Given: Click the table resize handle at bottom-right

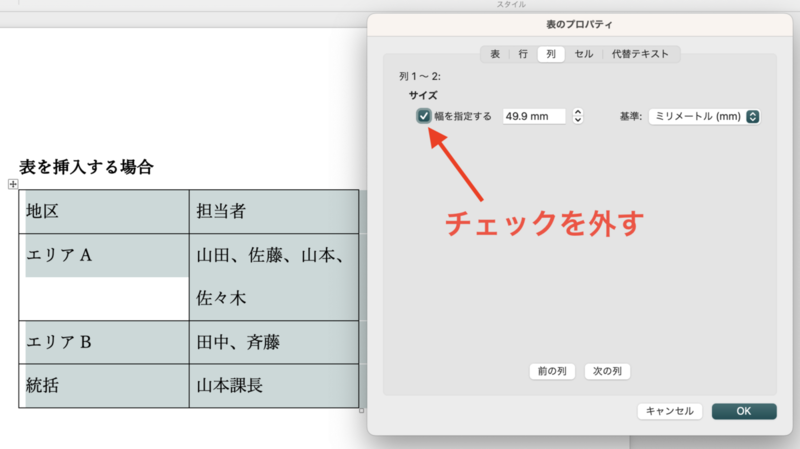Looking at the screenshot, I should (362, 410).
